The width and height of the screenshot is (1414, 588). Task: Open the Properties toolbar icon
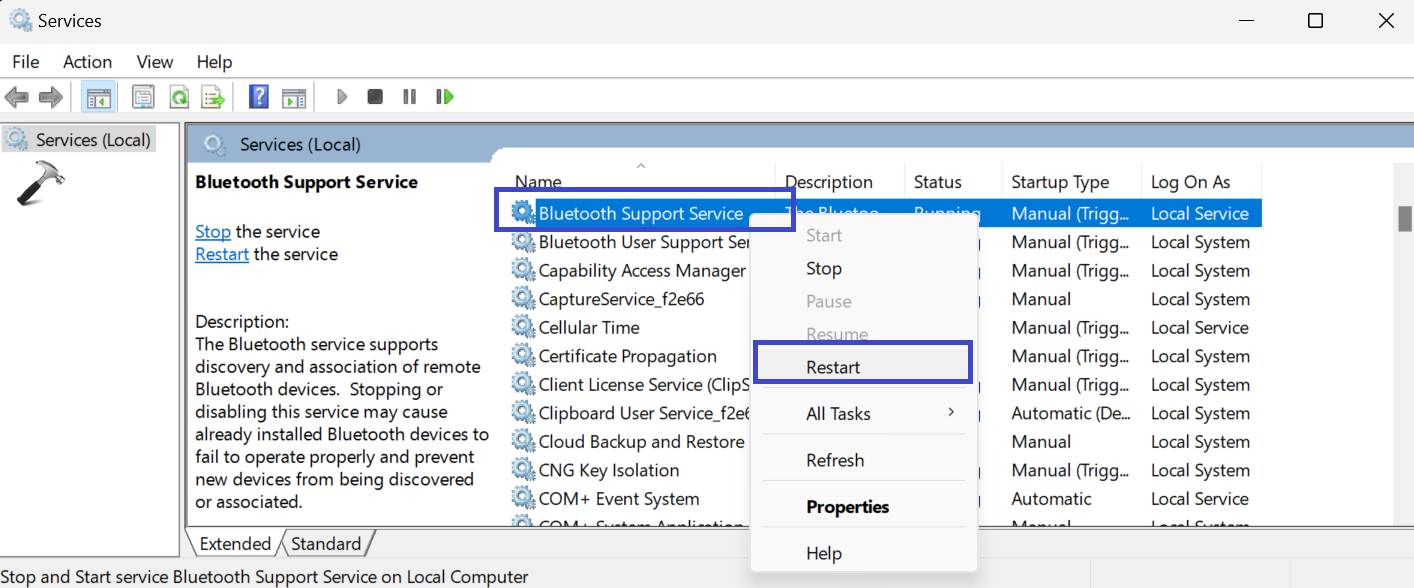pyautogui.click(x=143, y=97)
